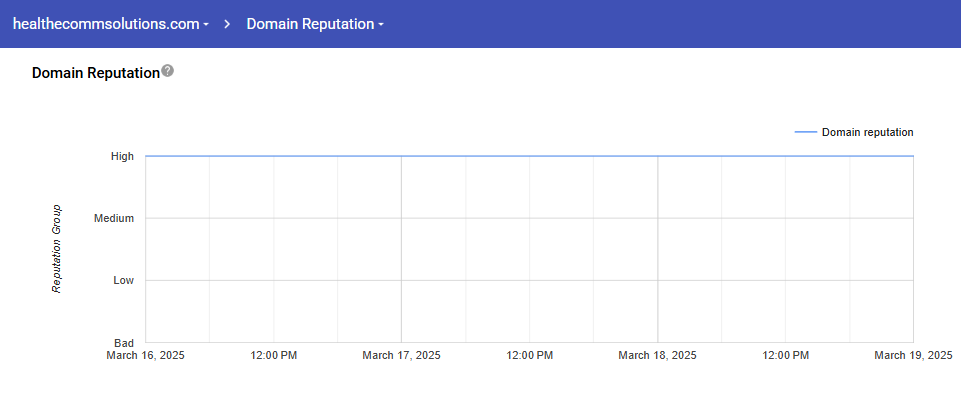Select the Domain reputation legend label
Screen dimensions: 961x403
(x=867, y=132)
